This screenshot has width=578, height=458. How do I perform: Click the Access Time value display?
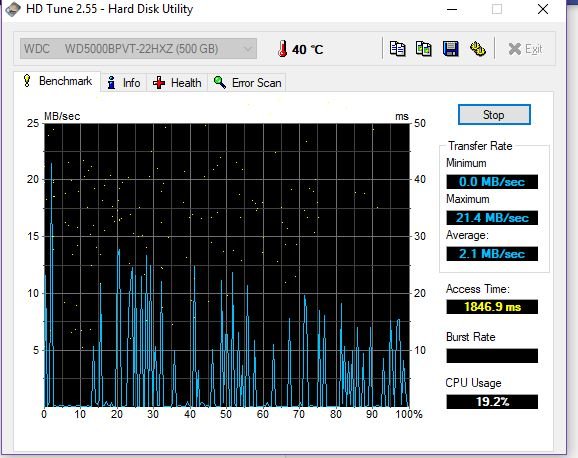[x=492, y=306]
